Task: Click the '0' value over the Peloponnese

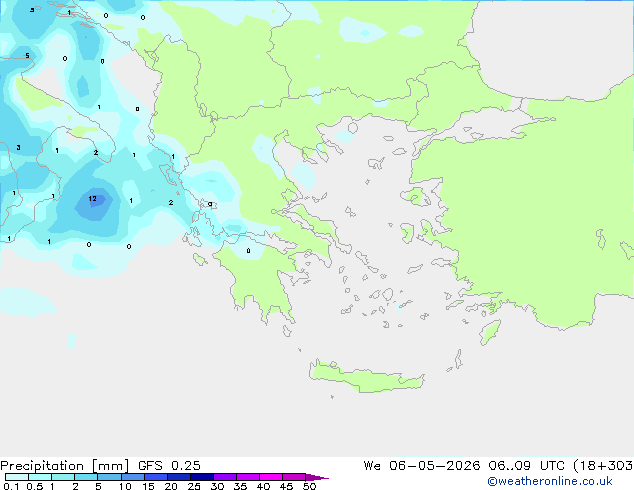Action: (x=248, y=251)
